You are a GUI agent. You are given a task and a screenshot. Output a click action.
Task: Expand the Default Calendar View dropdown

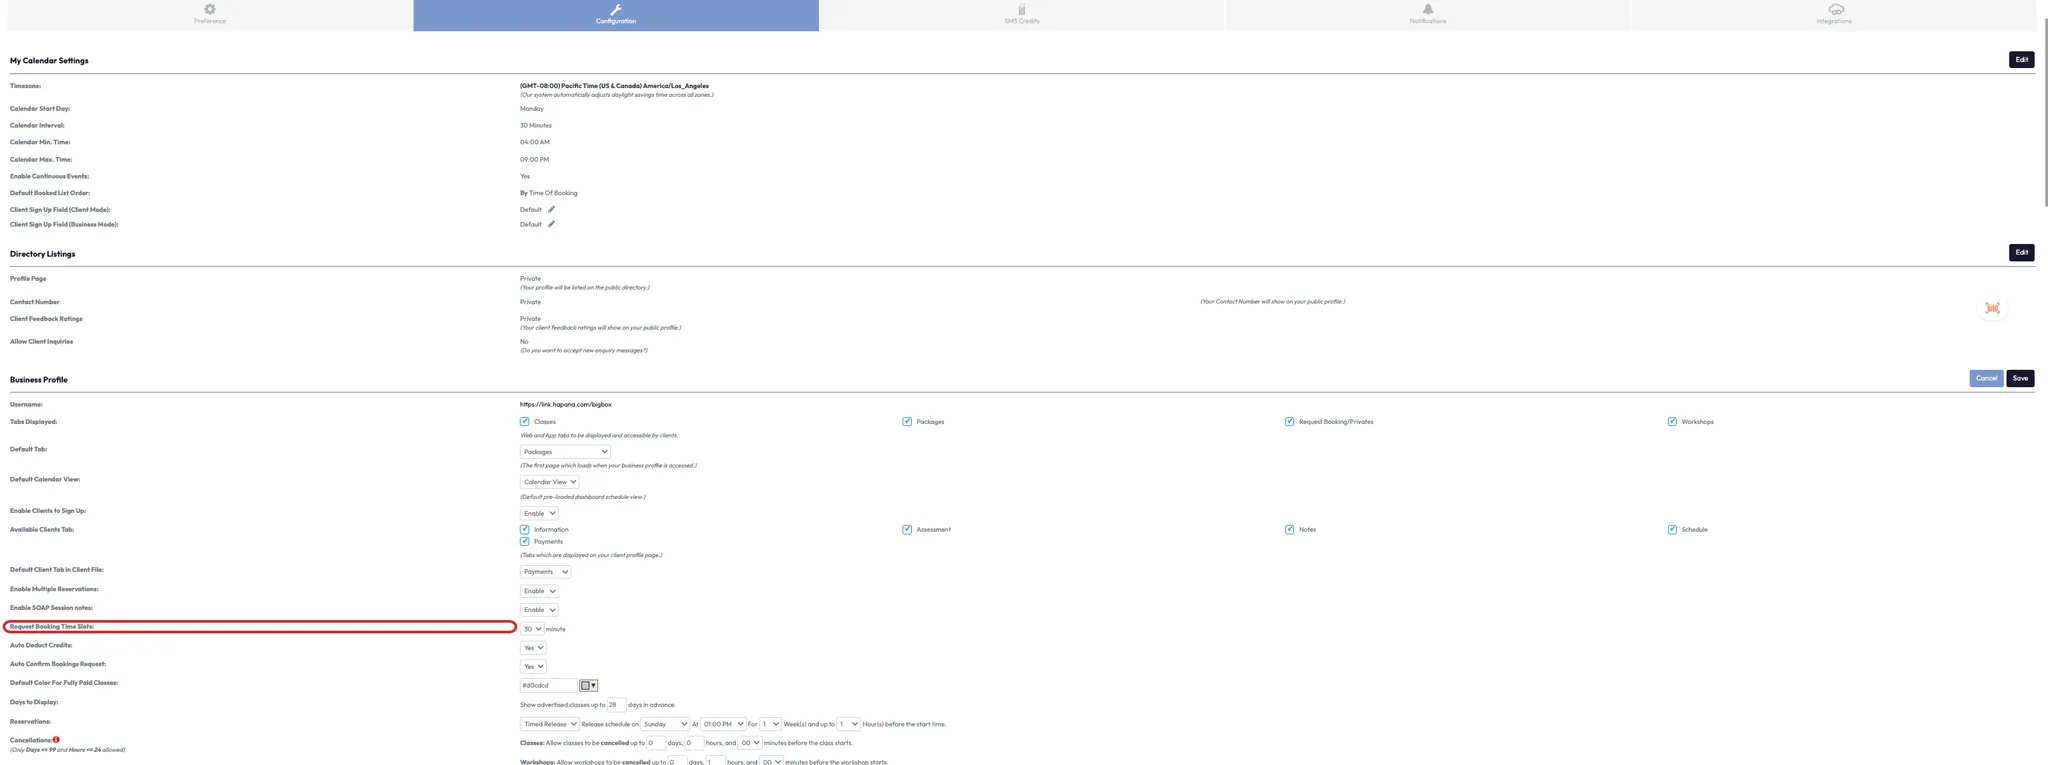pos(549,482)
